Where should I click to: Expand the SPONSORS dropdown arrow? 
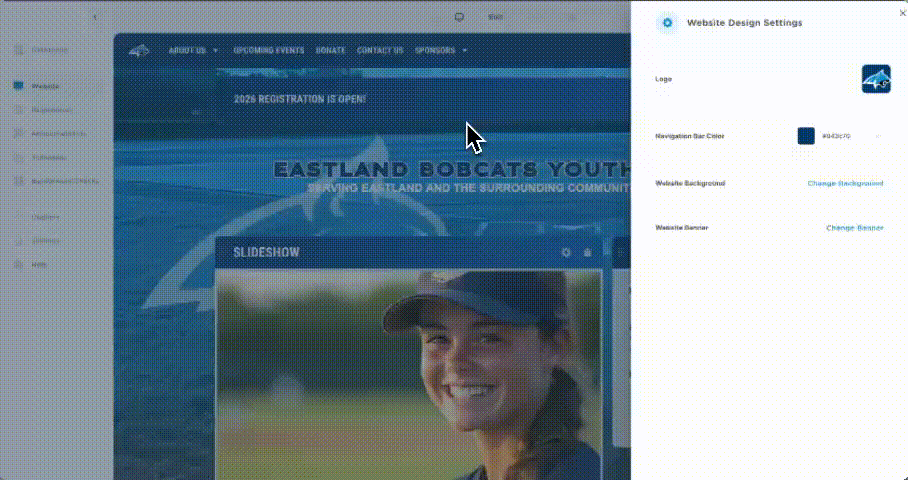pyautogui.click(x=464, y=51)
